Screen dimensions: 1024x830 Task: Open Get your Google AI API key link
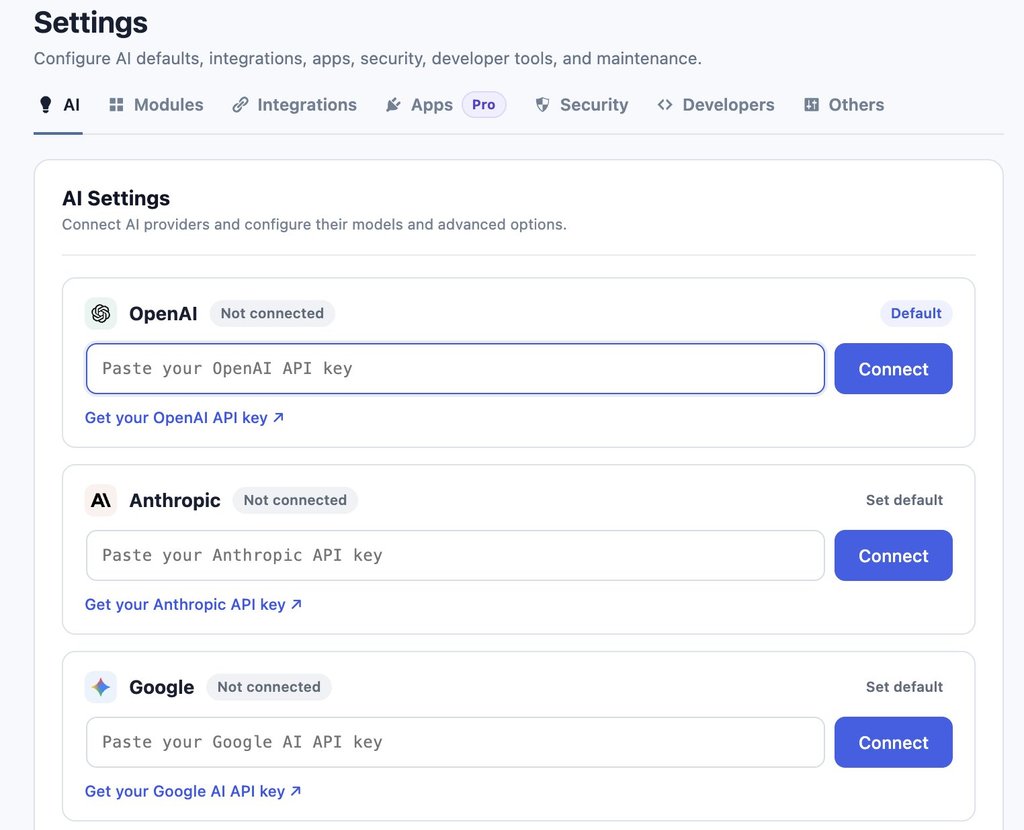[x=193, y=791]
